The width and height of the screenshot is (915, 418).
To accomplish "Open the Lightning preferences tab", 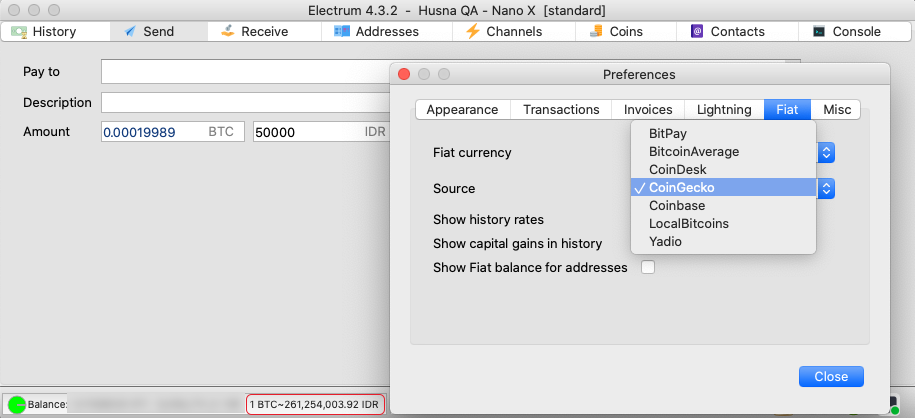I will coord(724,110).
